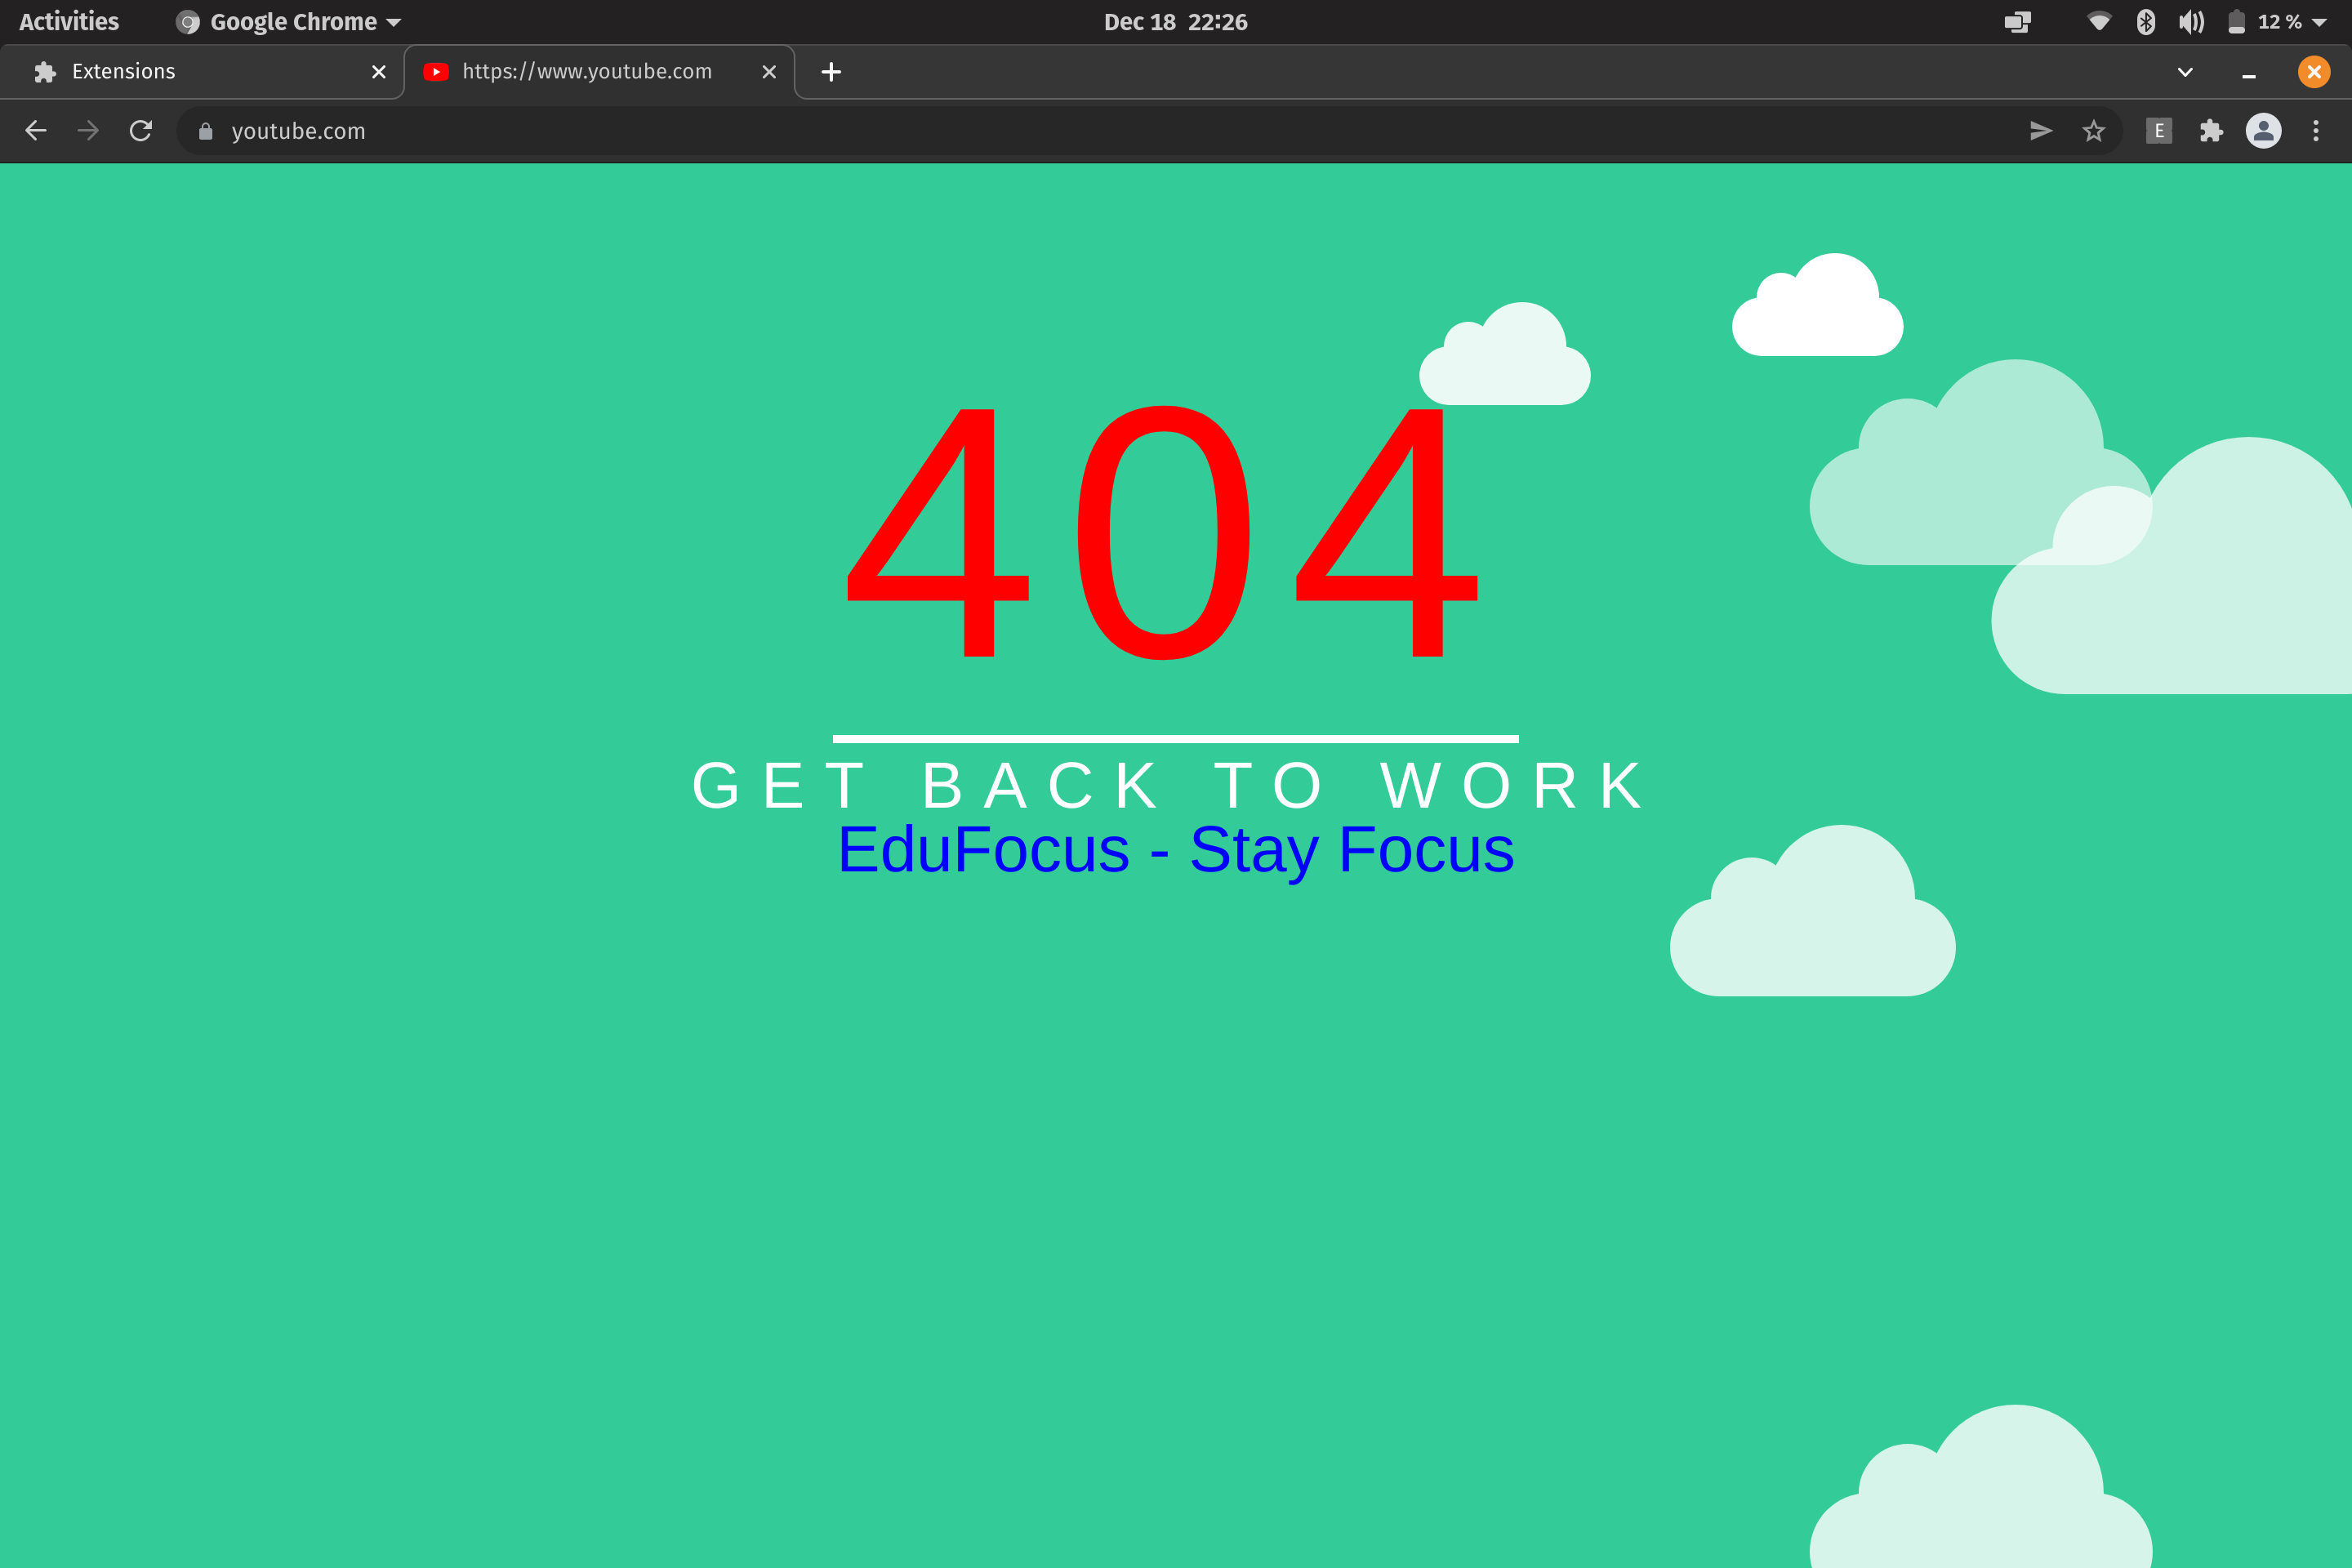Close the YouTube tab
This screenshot has width=2352, height=1568.
(769, 72)
